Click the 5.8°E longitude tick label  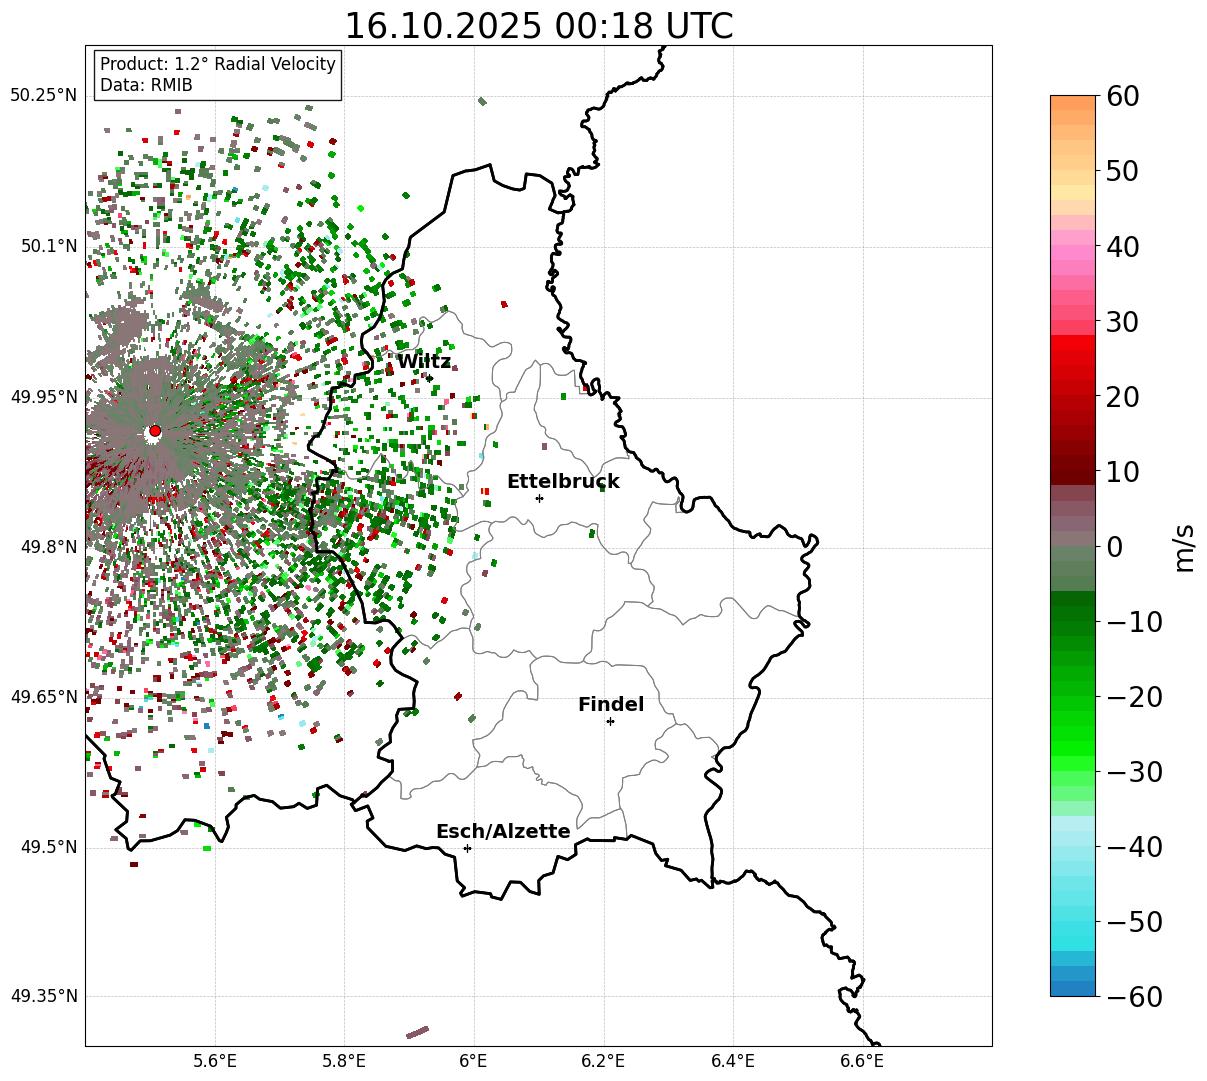(x=345, y=1061)
